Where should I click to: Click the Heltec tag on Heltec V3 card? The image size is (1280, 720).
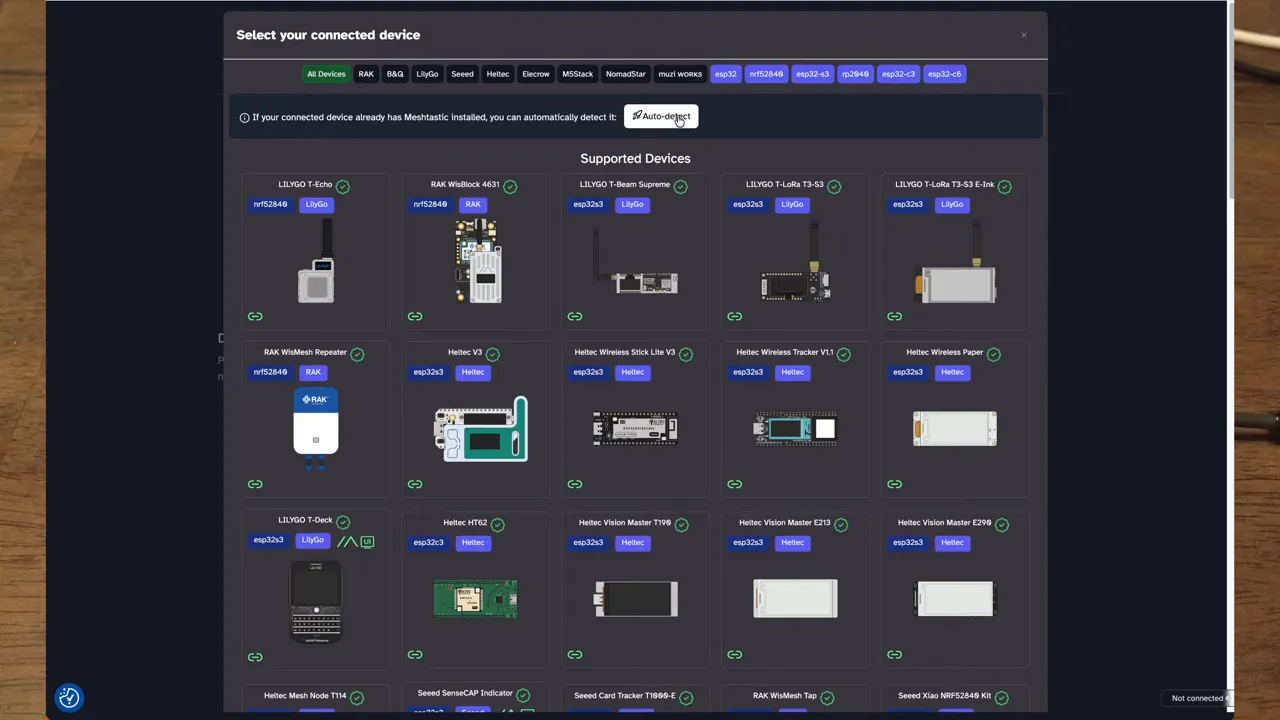pos(473,372)
